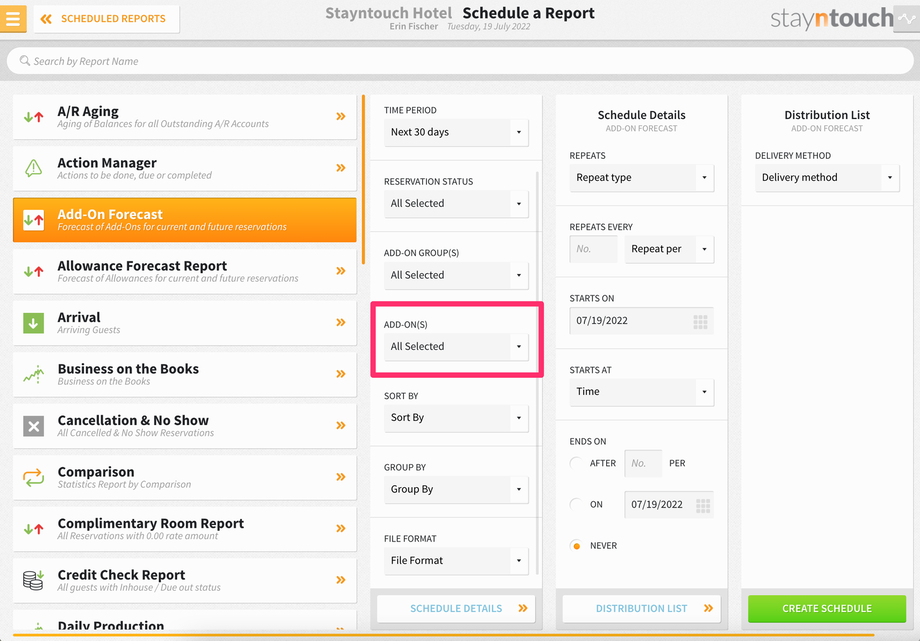The width and height of the screenshot is (920, 641).
Task: Click the Add-On Forecast arrows icon
Action: 33,220
